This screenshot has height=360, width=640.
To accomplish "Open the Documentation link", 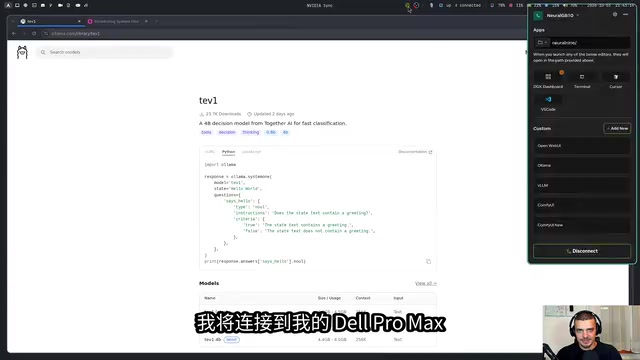I will [415, 152].
